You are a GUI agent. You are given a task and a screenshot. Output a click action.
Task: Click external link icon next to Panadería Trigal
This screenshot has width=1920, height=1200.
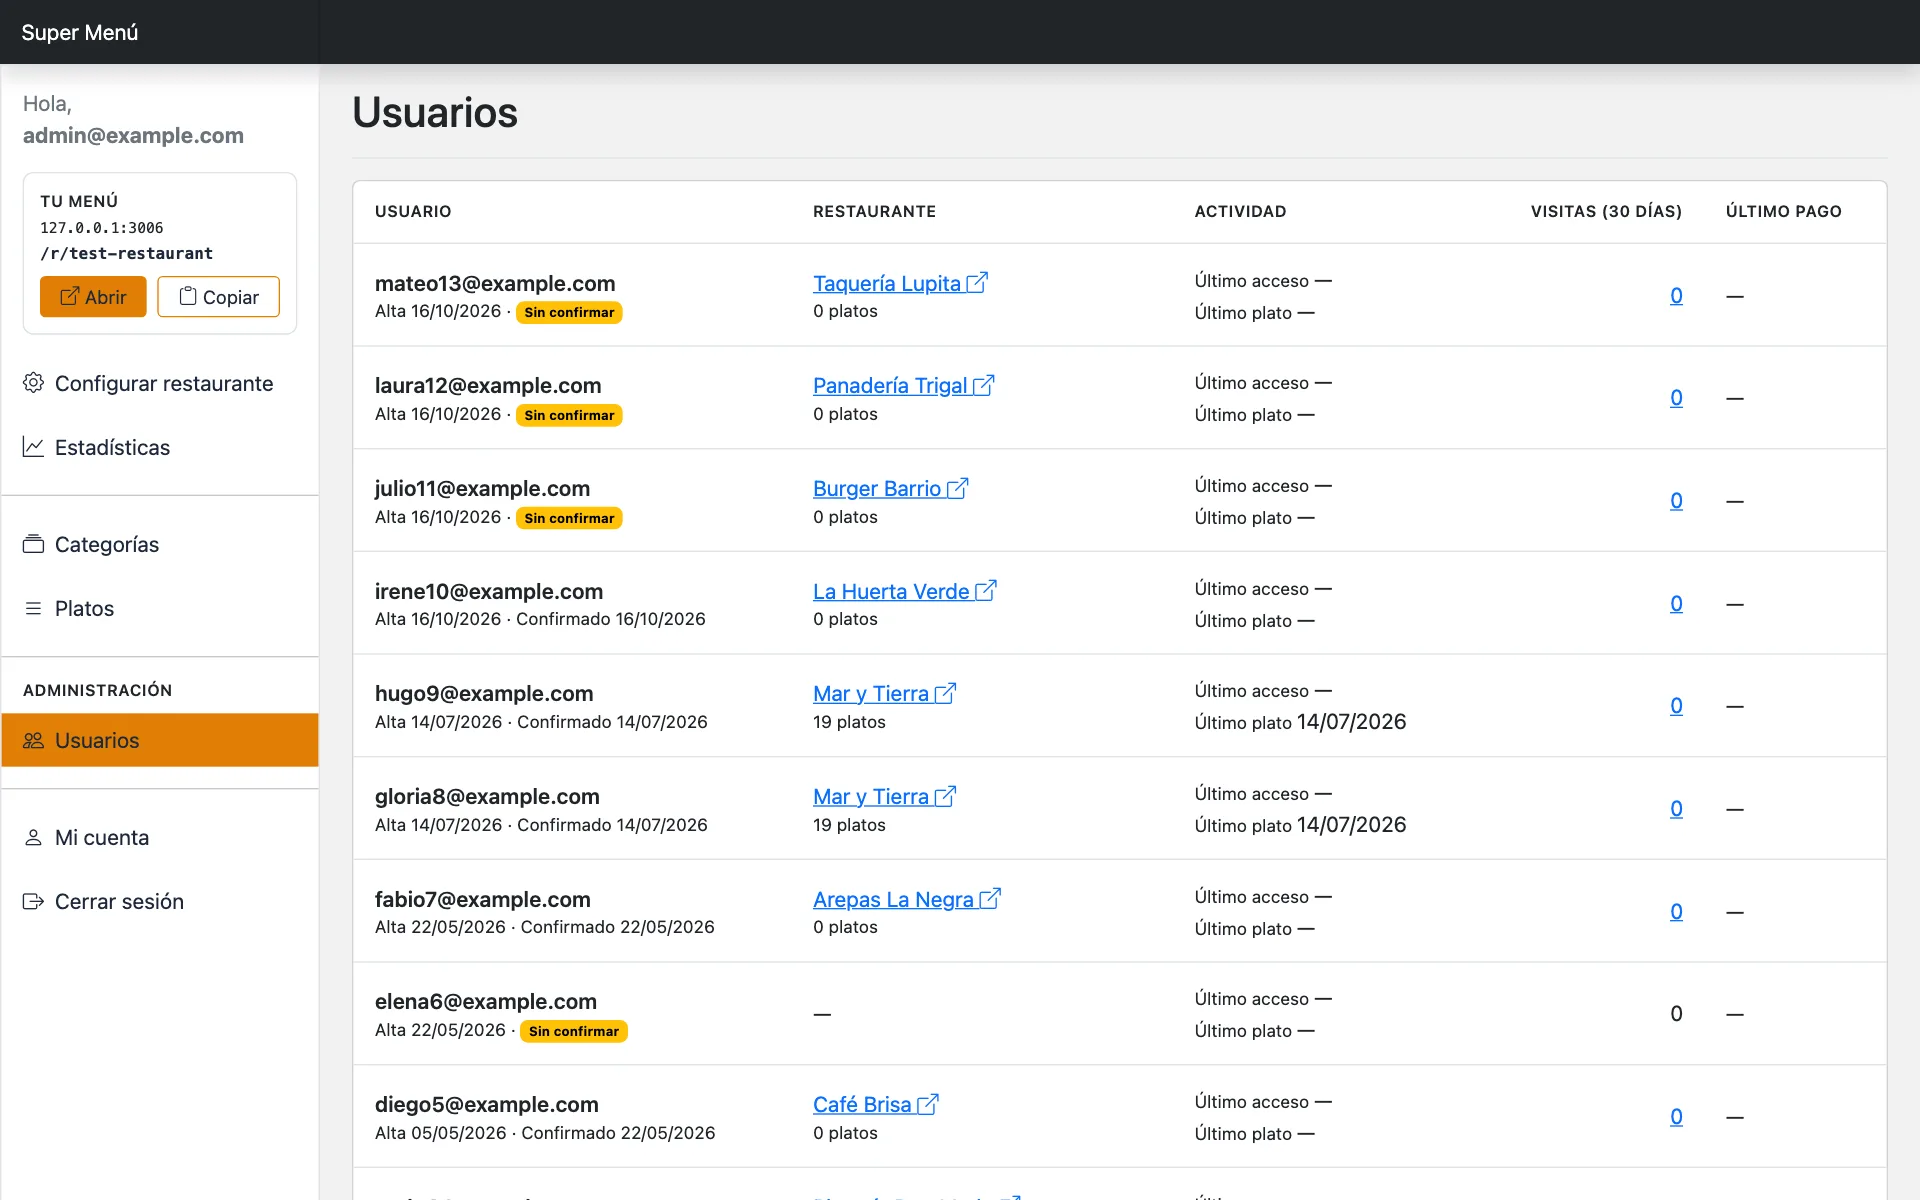click(983, 385)
